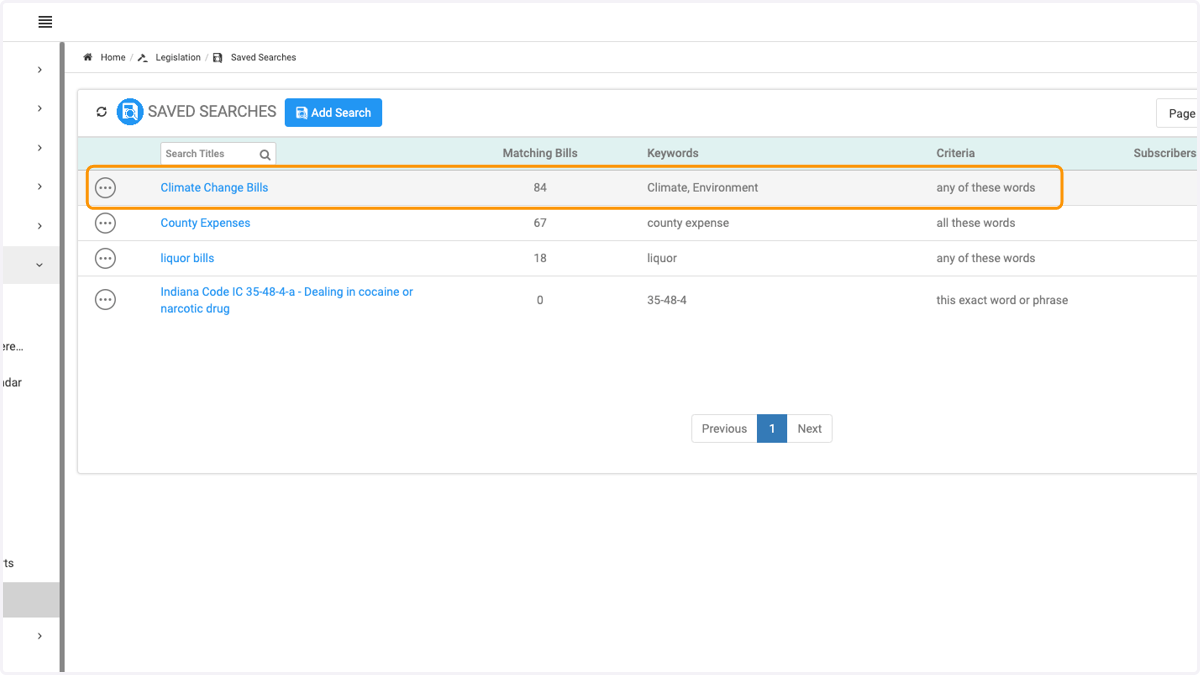Open the ellipsis menu for liquor bills
This screenshot has width=1200, height=675.
[105, 258]
